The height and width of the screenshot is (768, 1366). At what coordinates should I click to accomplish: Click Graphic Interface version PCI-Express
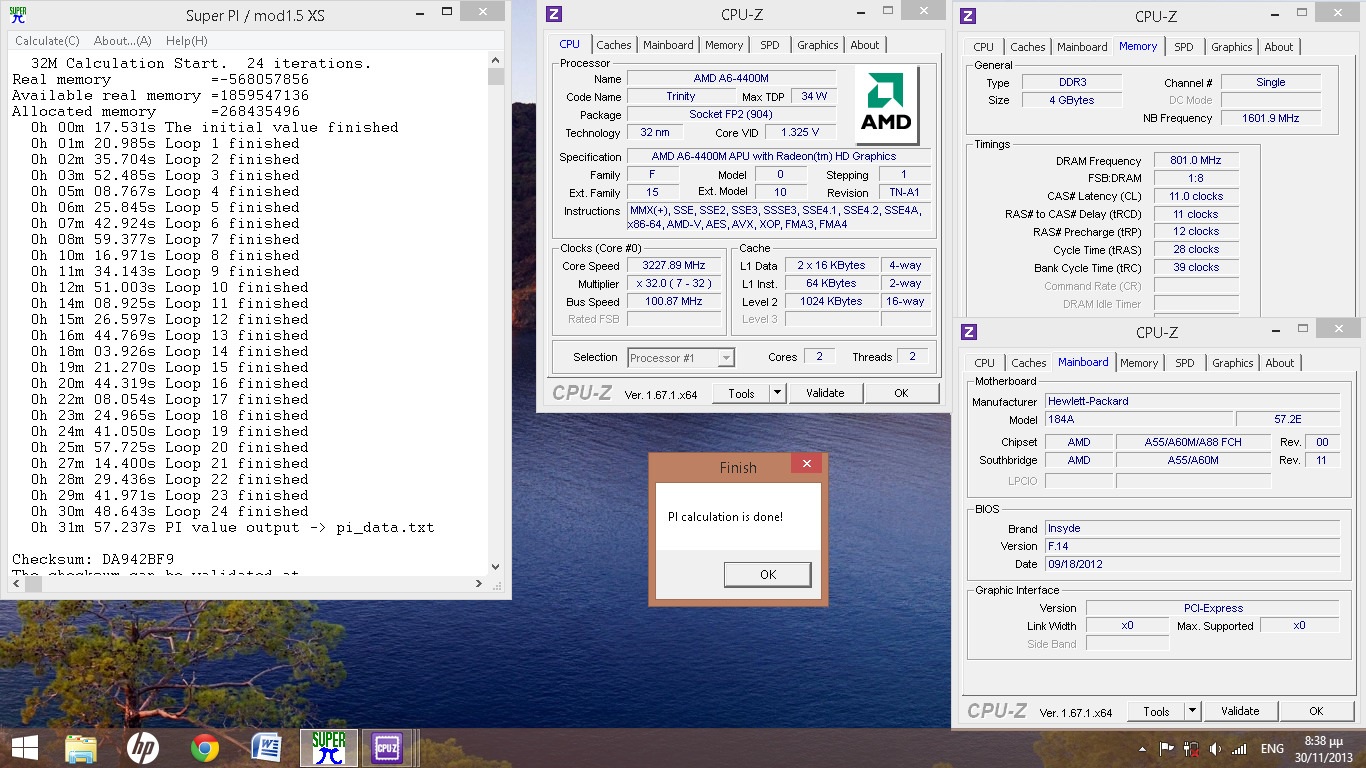[x=1212, y=608]
